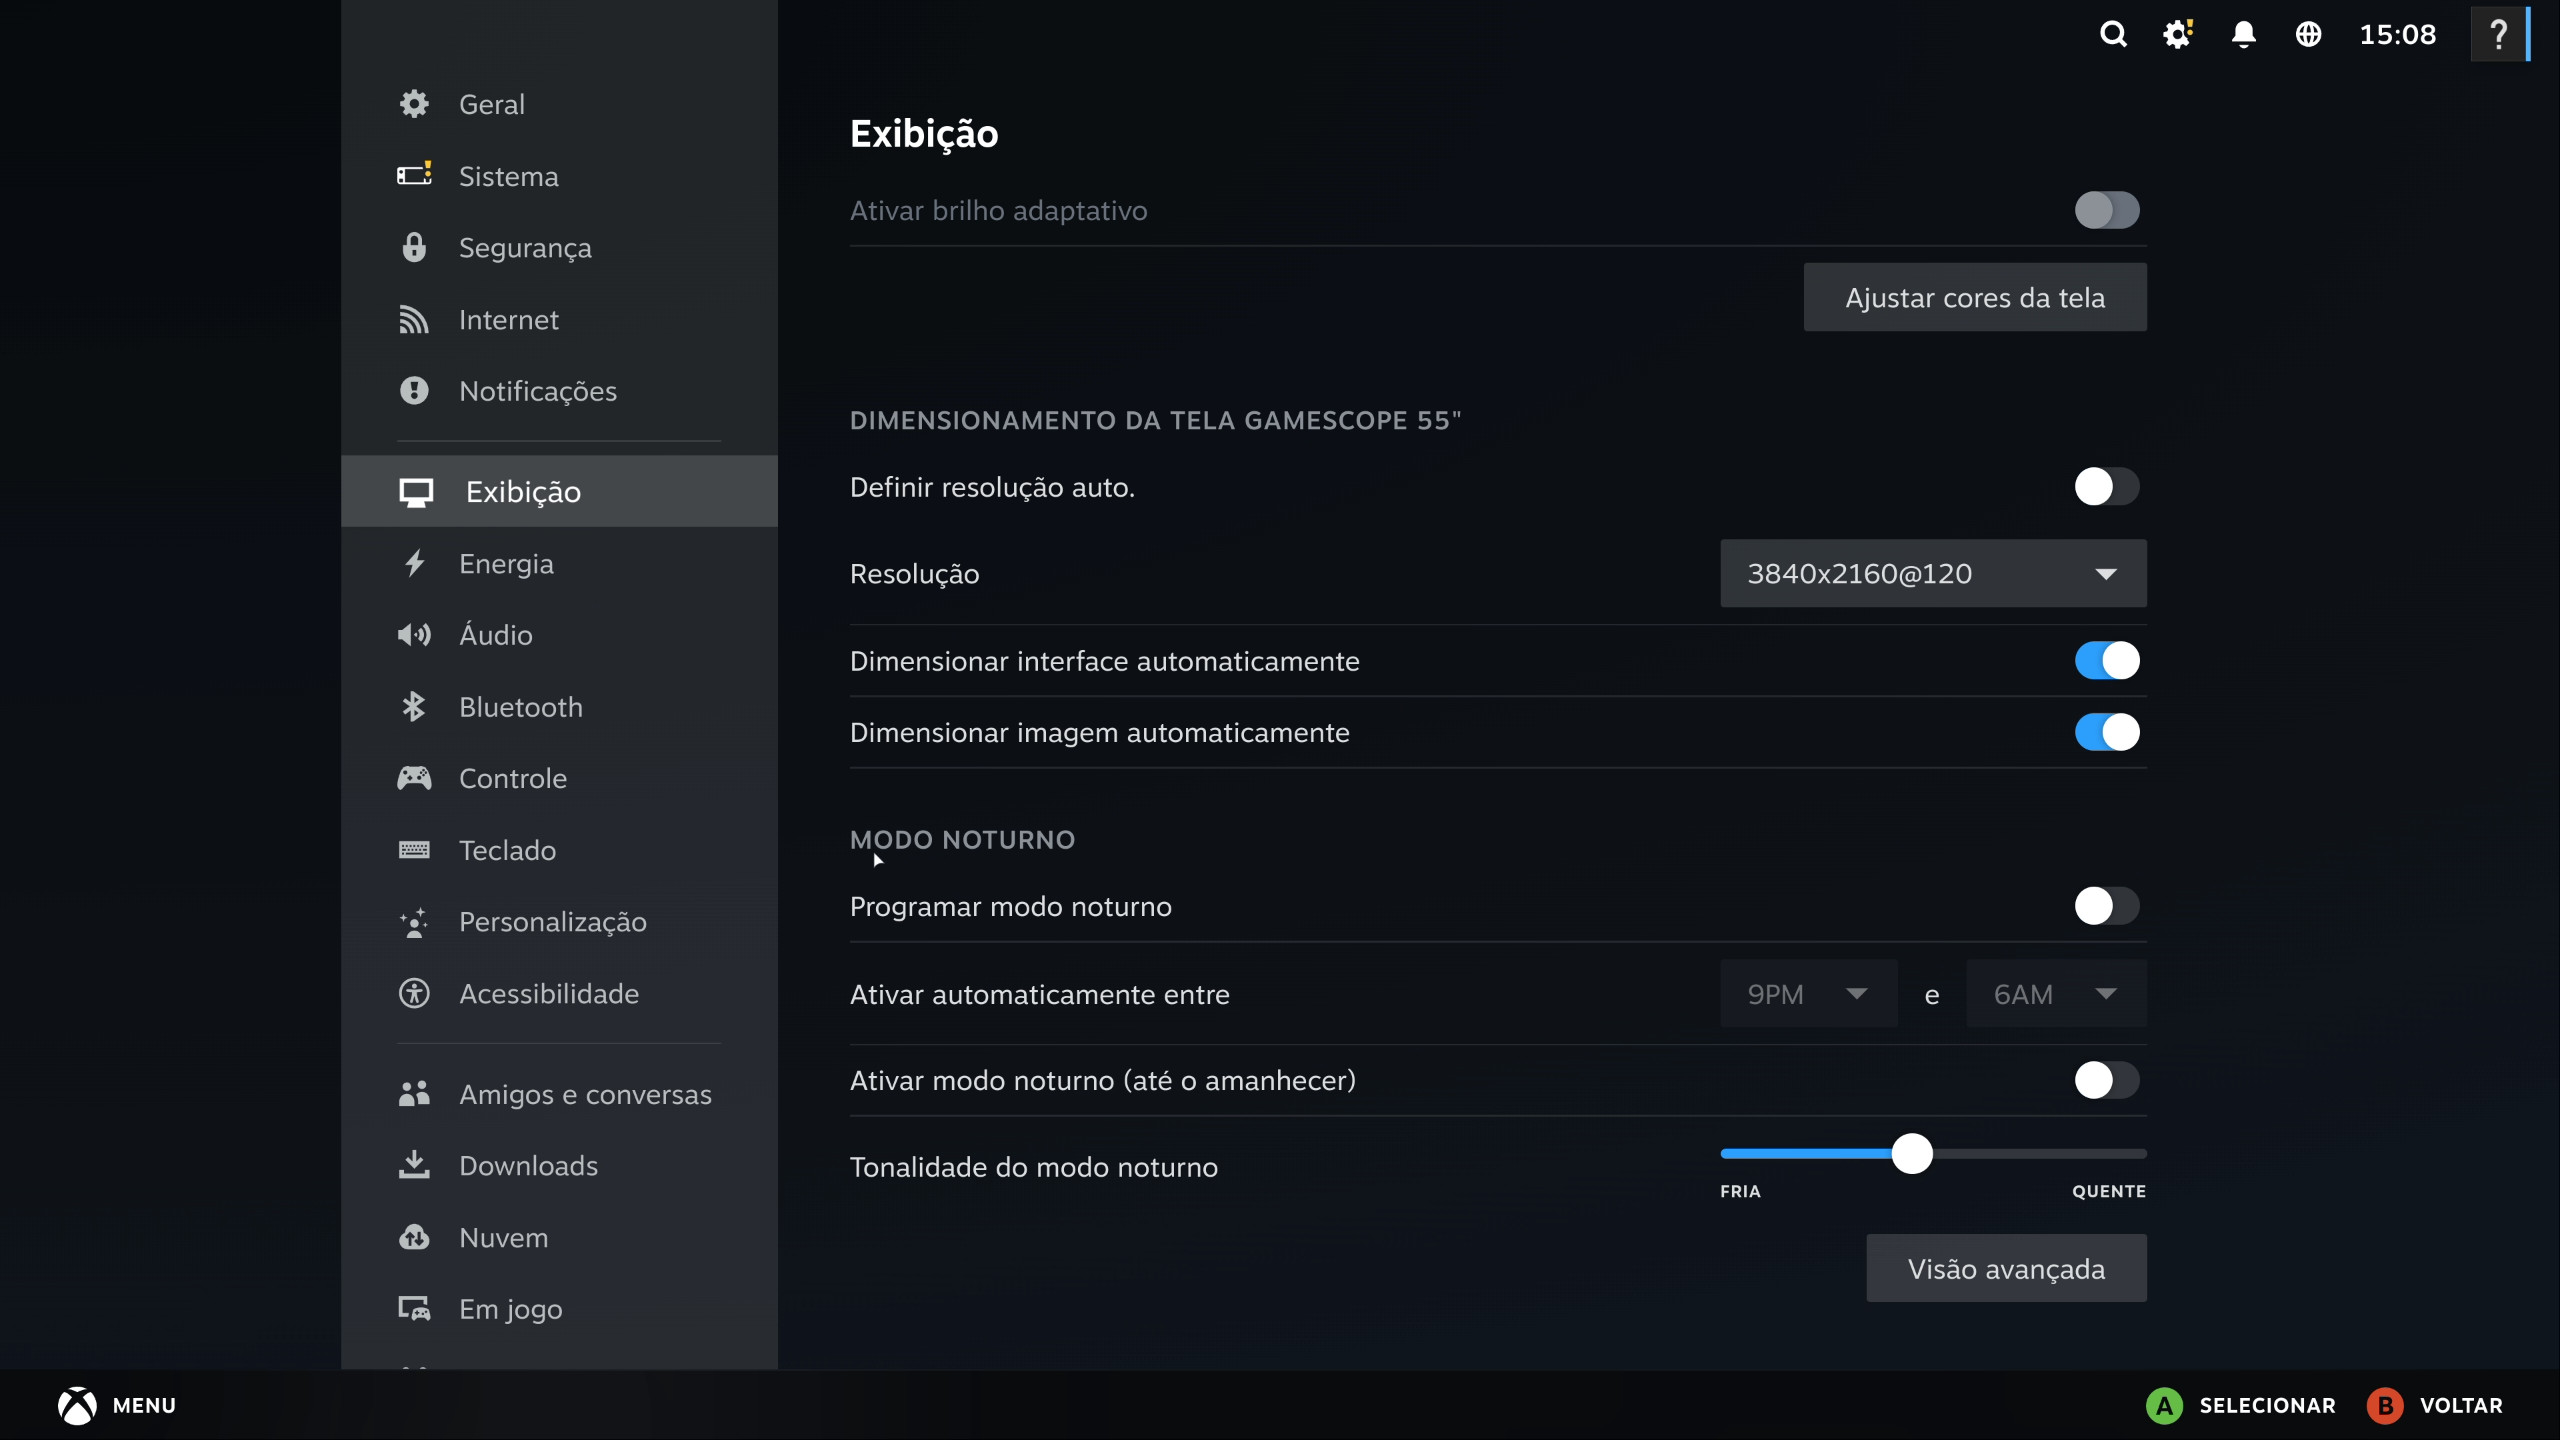Open the Nuvem cloud icon
Viewport: 2560px width, 1440px height.
point(415,1238)
